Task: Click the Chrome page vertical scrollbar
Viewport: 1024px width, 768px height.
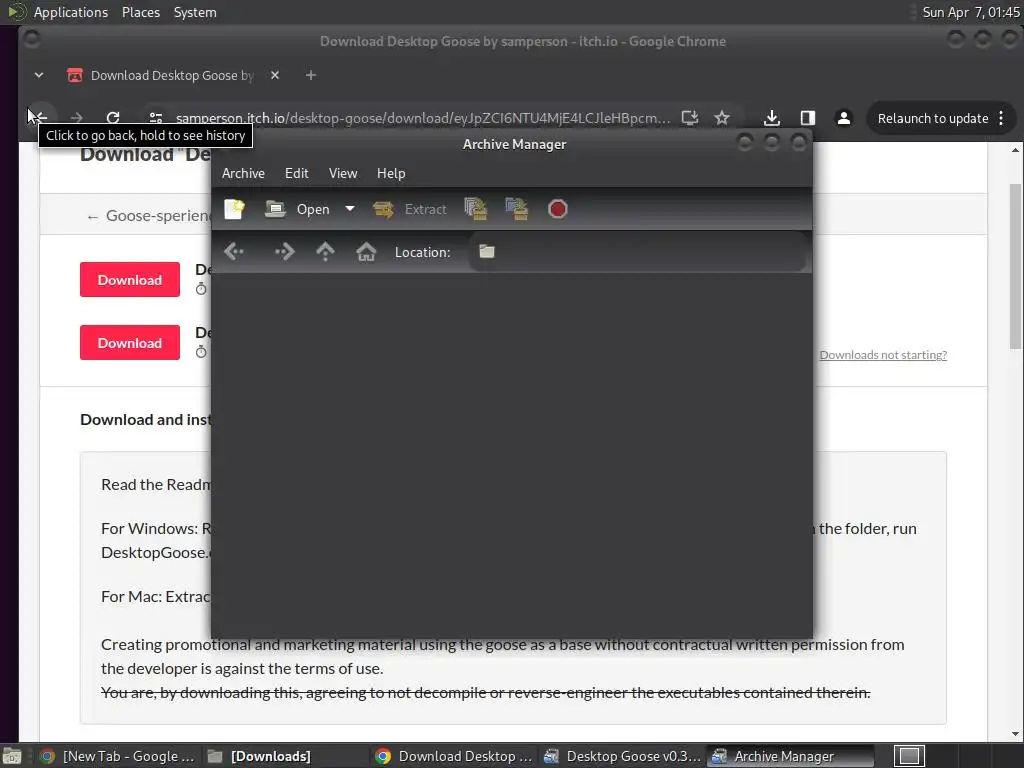Action: tap(1016, 268)
